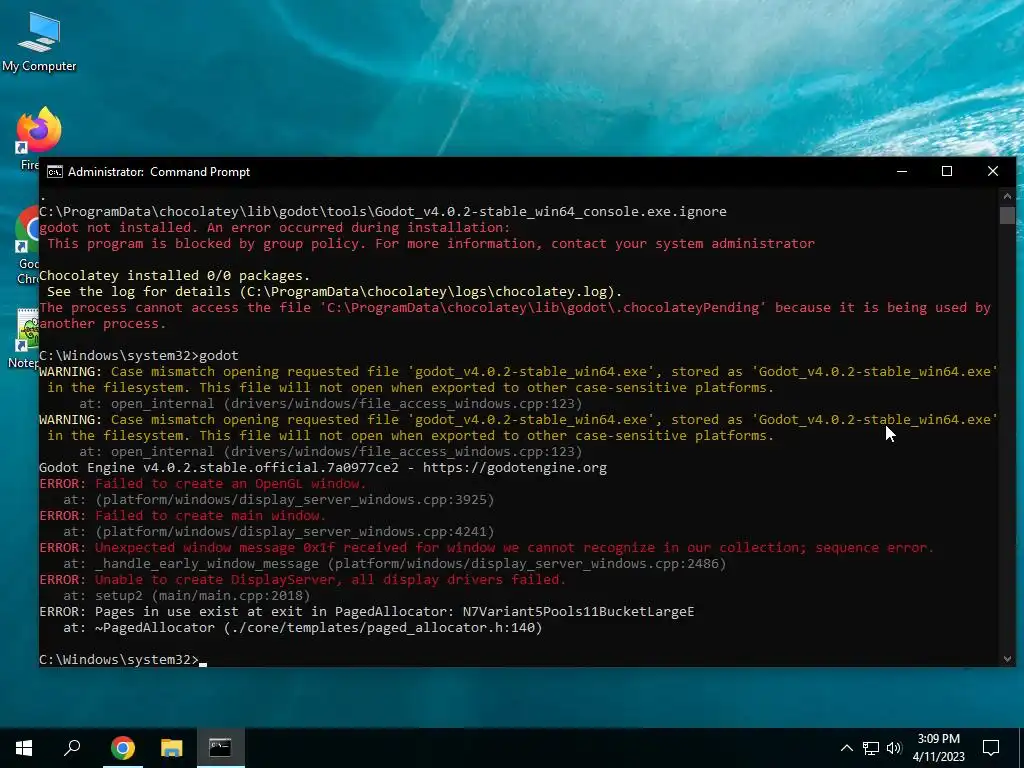Click the 'Godot Engine v4.0.2.stable.official' line
Screen dimensions: 1024x768
[x=323, y=468]
